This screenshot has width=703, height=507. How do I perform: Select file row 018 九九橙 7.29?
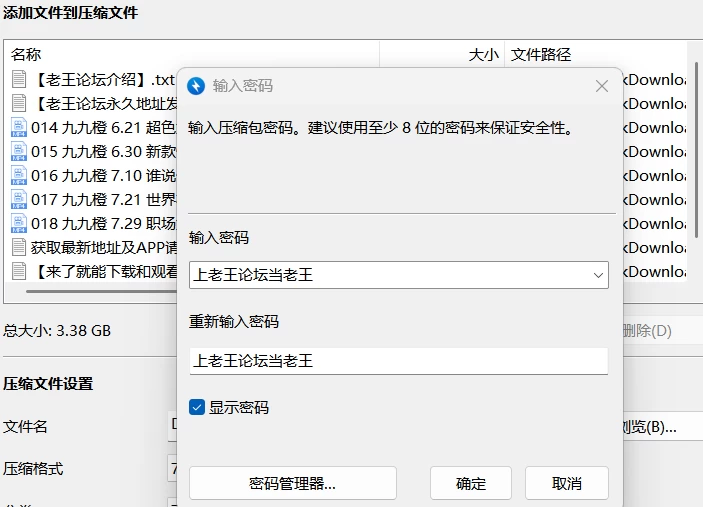(93, 223)
